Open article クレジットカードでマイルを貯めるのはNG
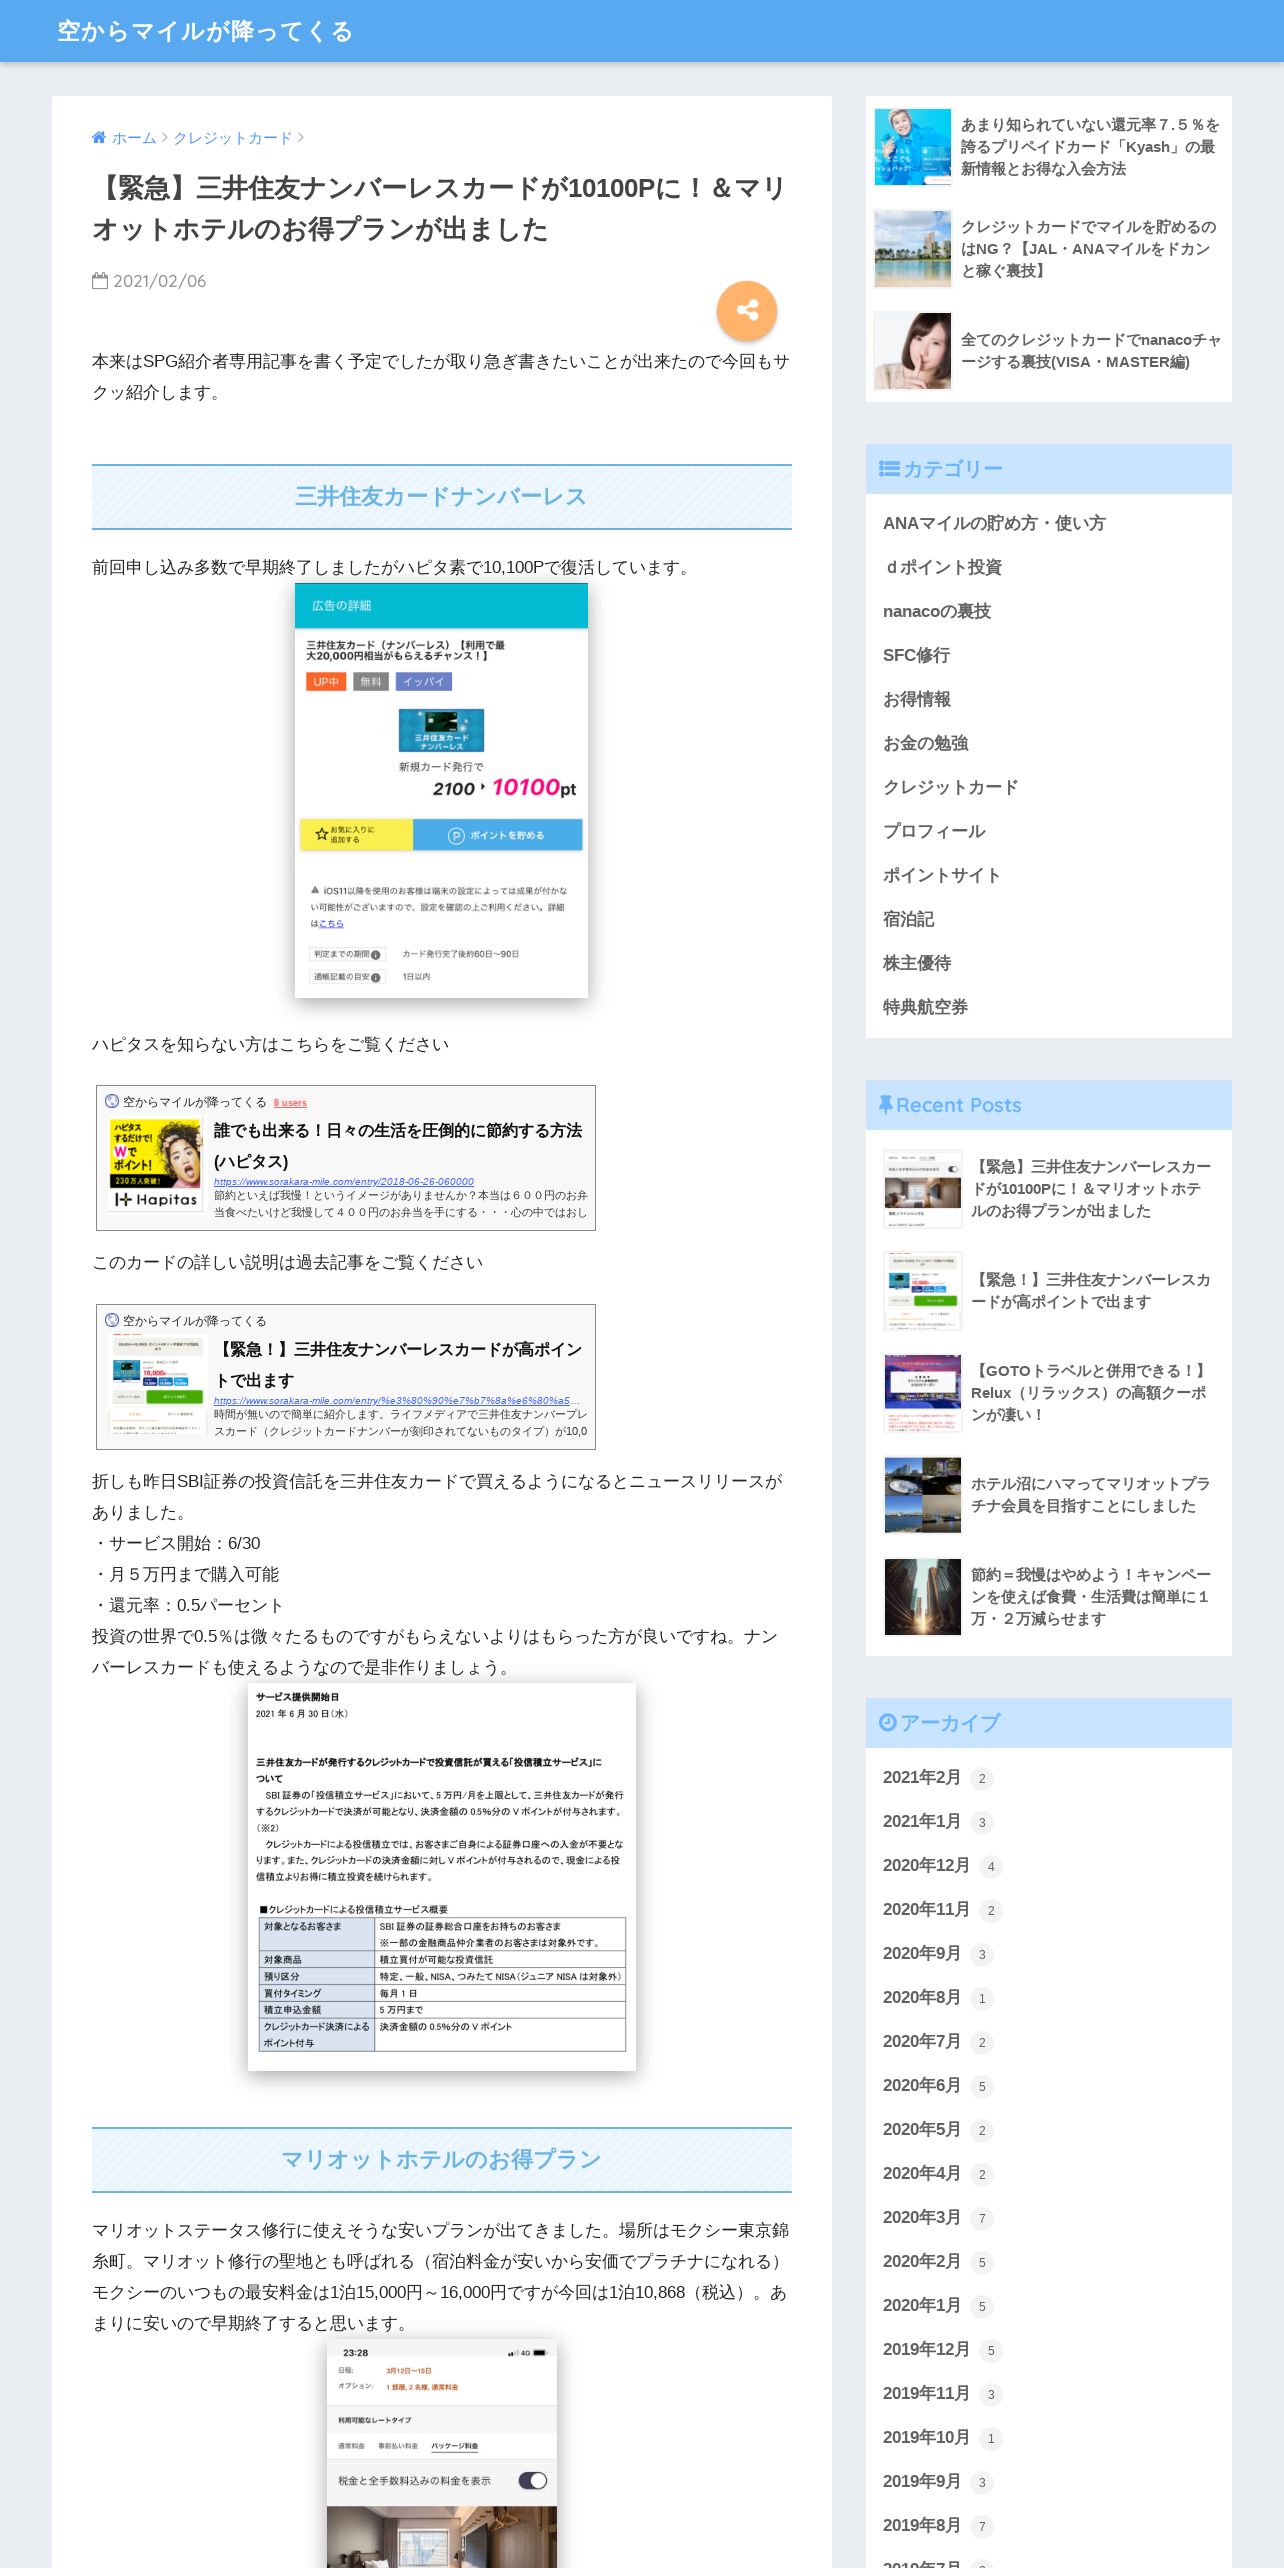Screen dimensions: 1284x2568 click(x=1091, y=249)
